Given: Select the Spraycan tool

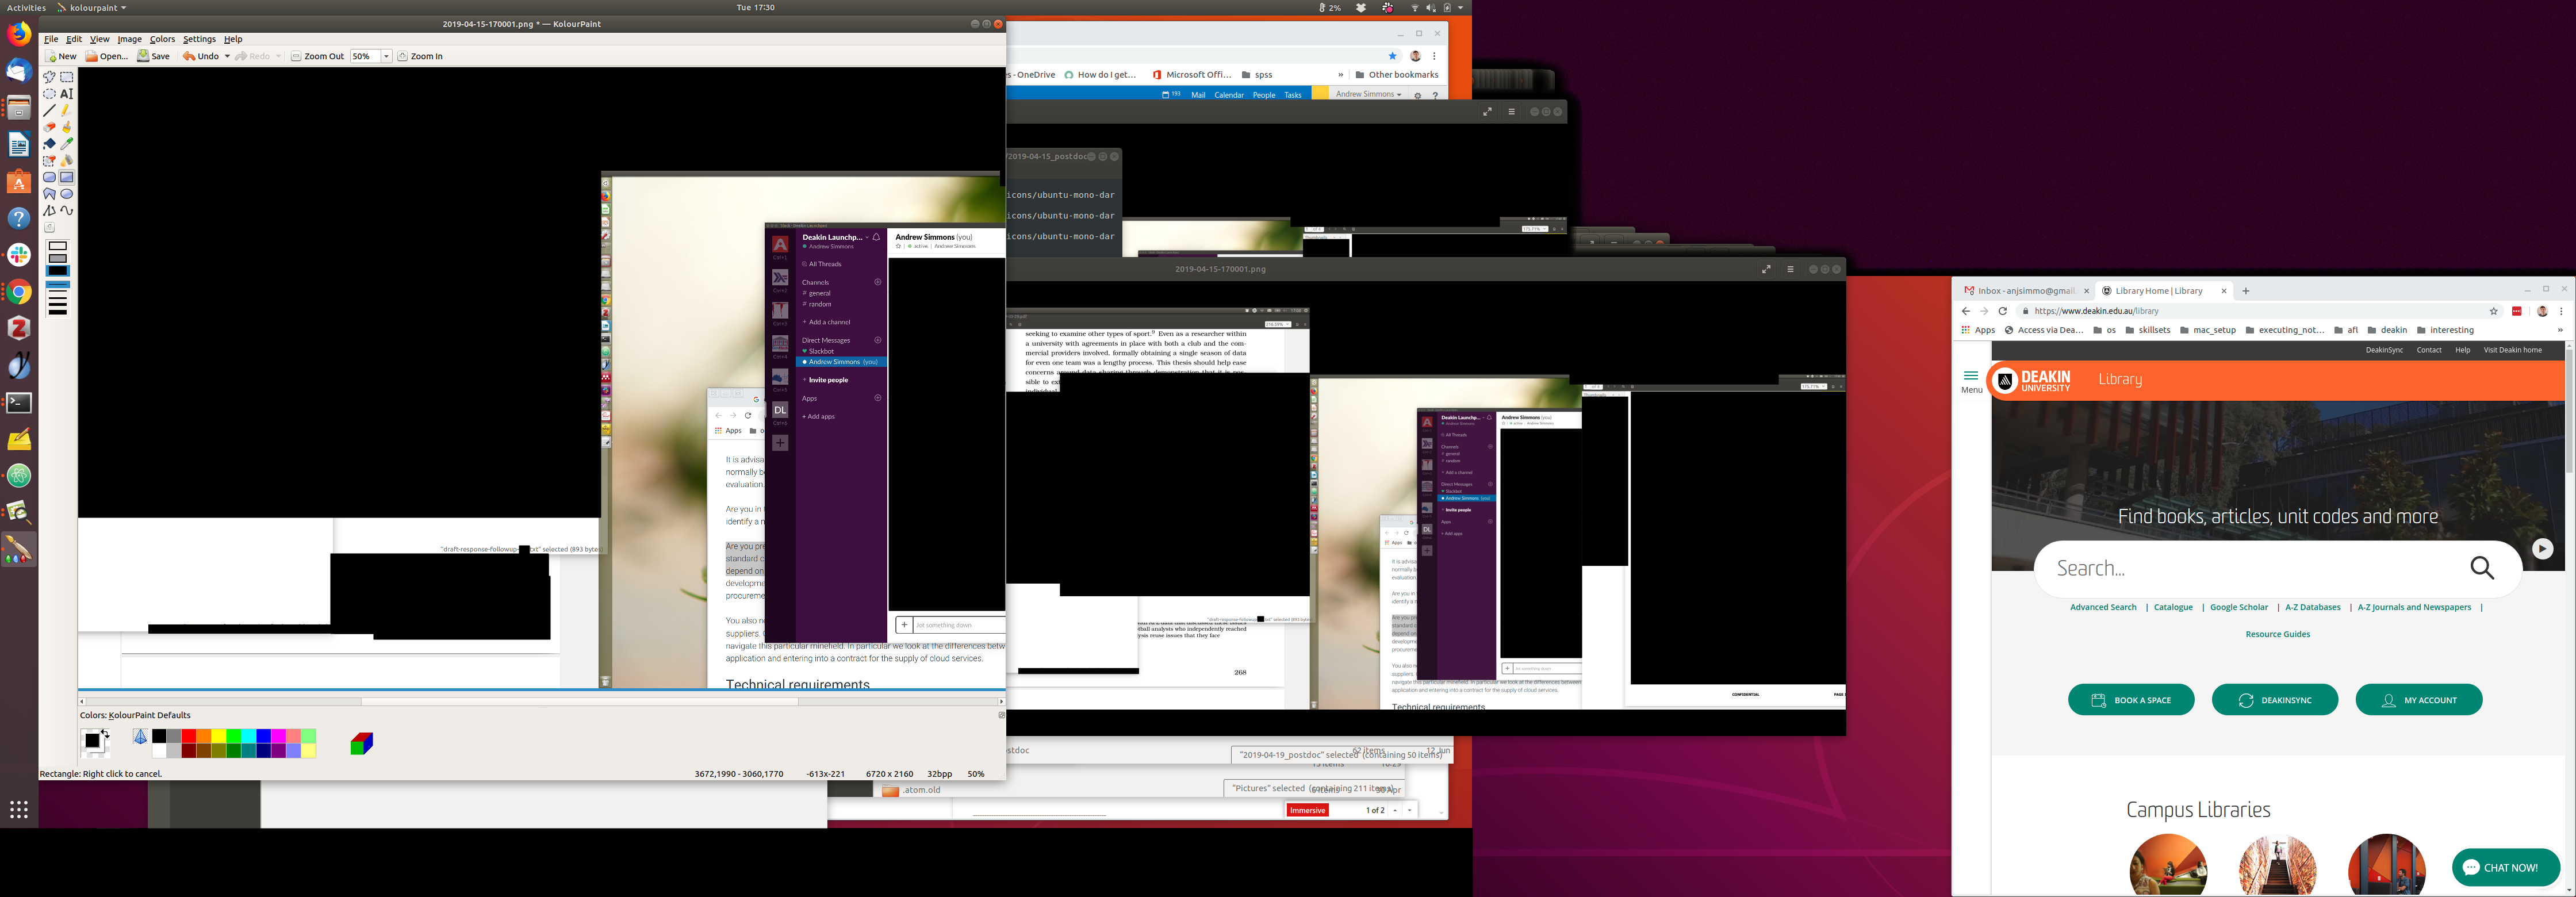Looking at the screenshot, I should click(x=67, y=160).
